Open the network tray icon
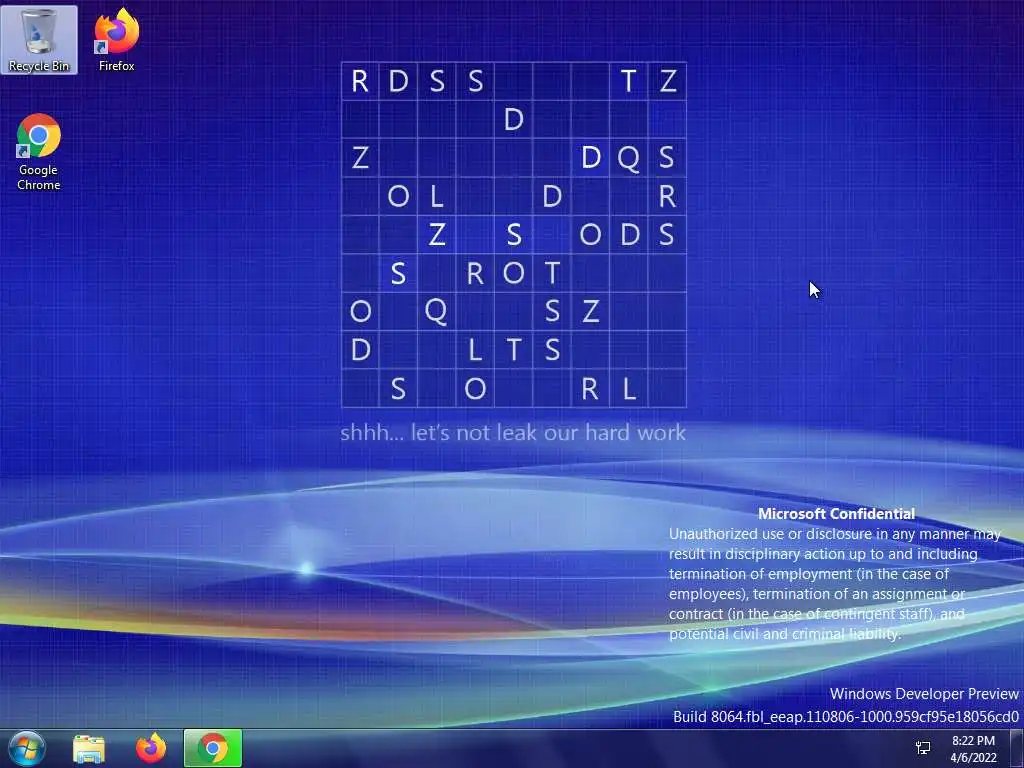1024x768 pixels. coord(923,748)
